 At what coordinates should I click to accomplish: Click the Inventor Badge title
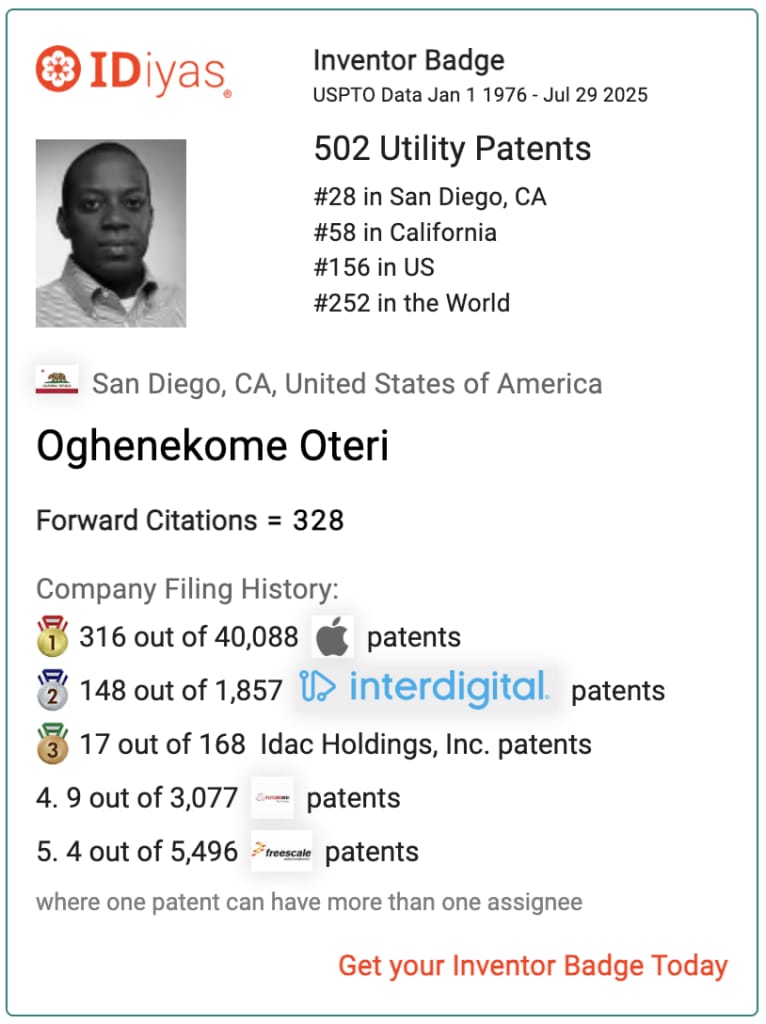(409, 61)
